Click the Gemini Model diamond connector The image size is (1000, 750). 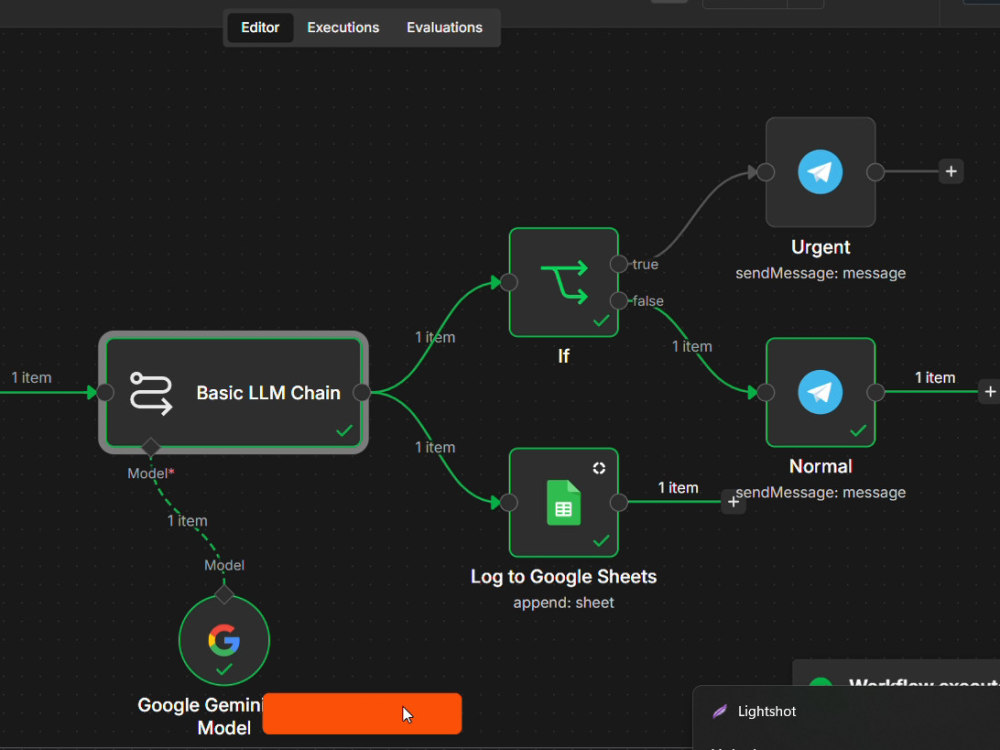pyautogui.click(x=224, y=594)
